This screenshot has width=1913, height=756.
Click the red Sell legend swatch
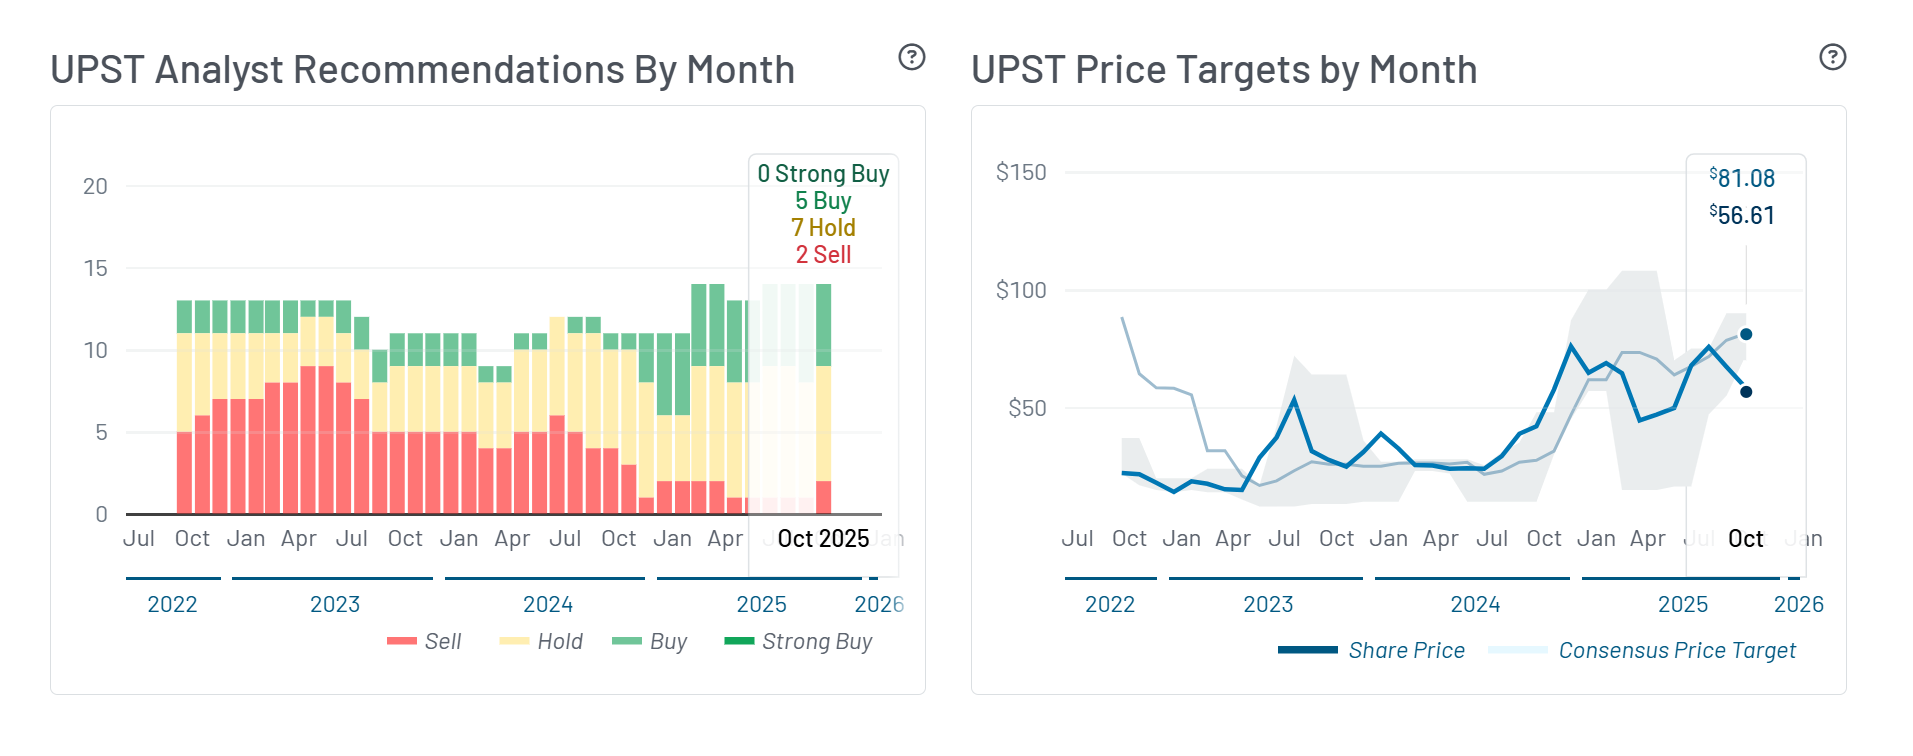coord(402,641)
